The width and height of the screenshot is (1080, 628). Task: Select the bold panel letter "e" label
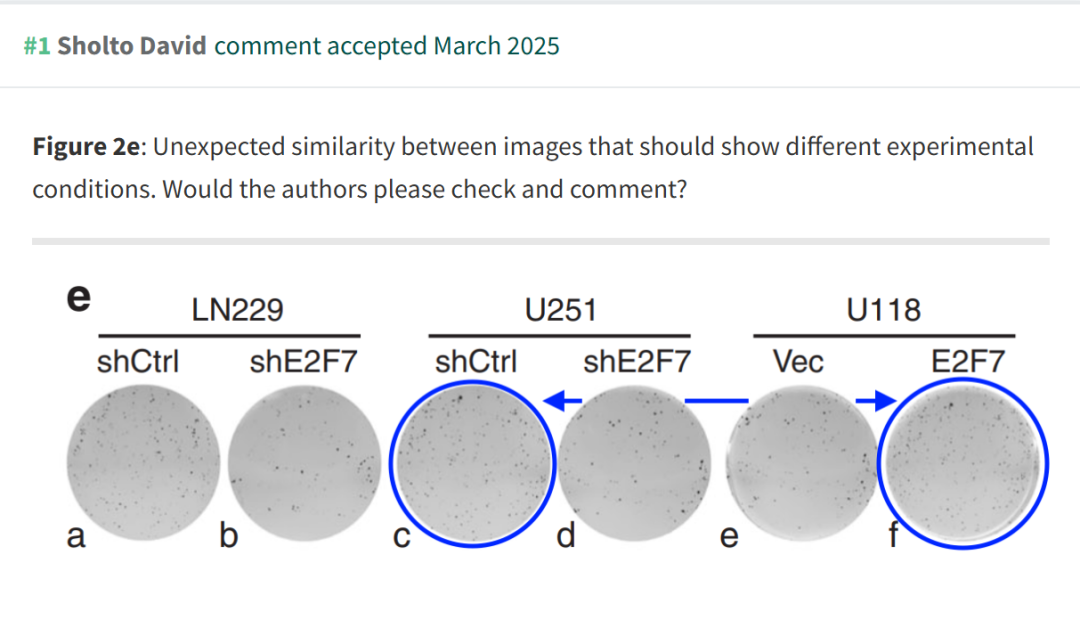[79, 298]
